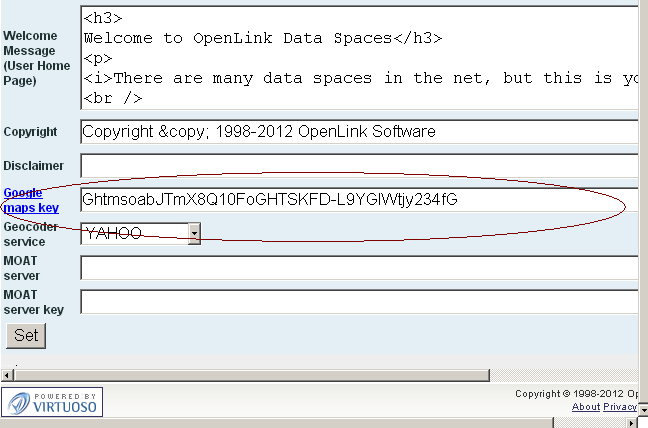Click the Geocoder service label
The image size is (648, 428).
tap(31, 234)
